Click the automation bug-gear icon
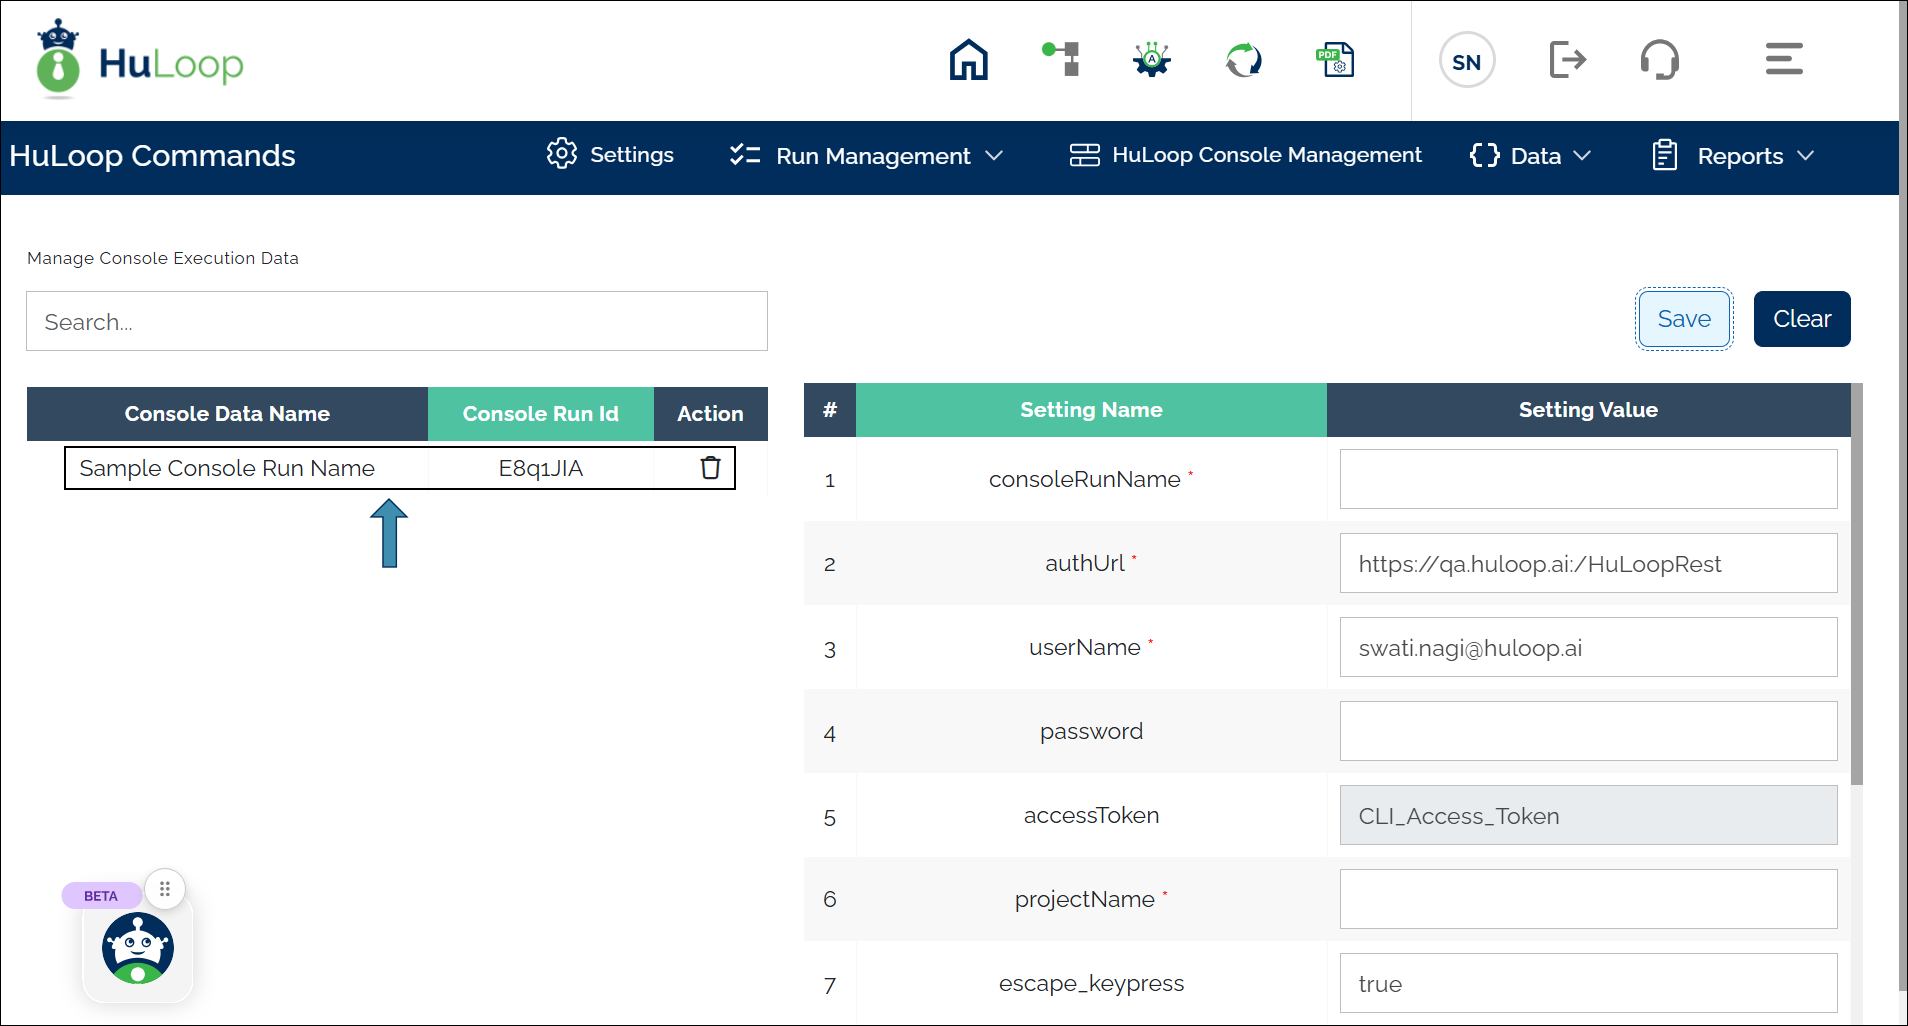This screenshot has height=1026, width=1908. [1152, 60]
